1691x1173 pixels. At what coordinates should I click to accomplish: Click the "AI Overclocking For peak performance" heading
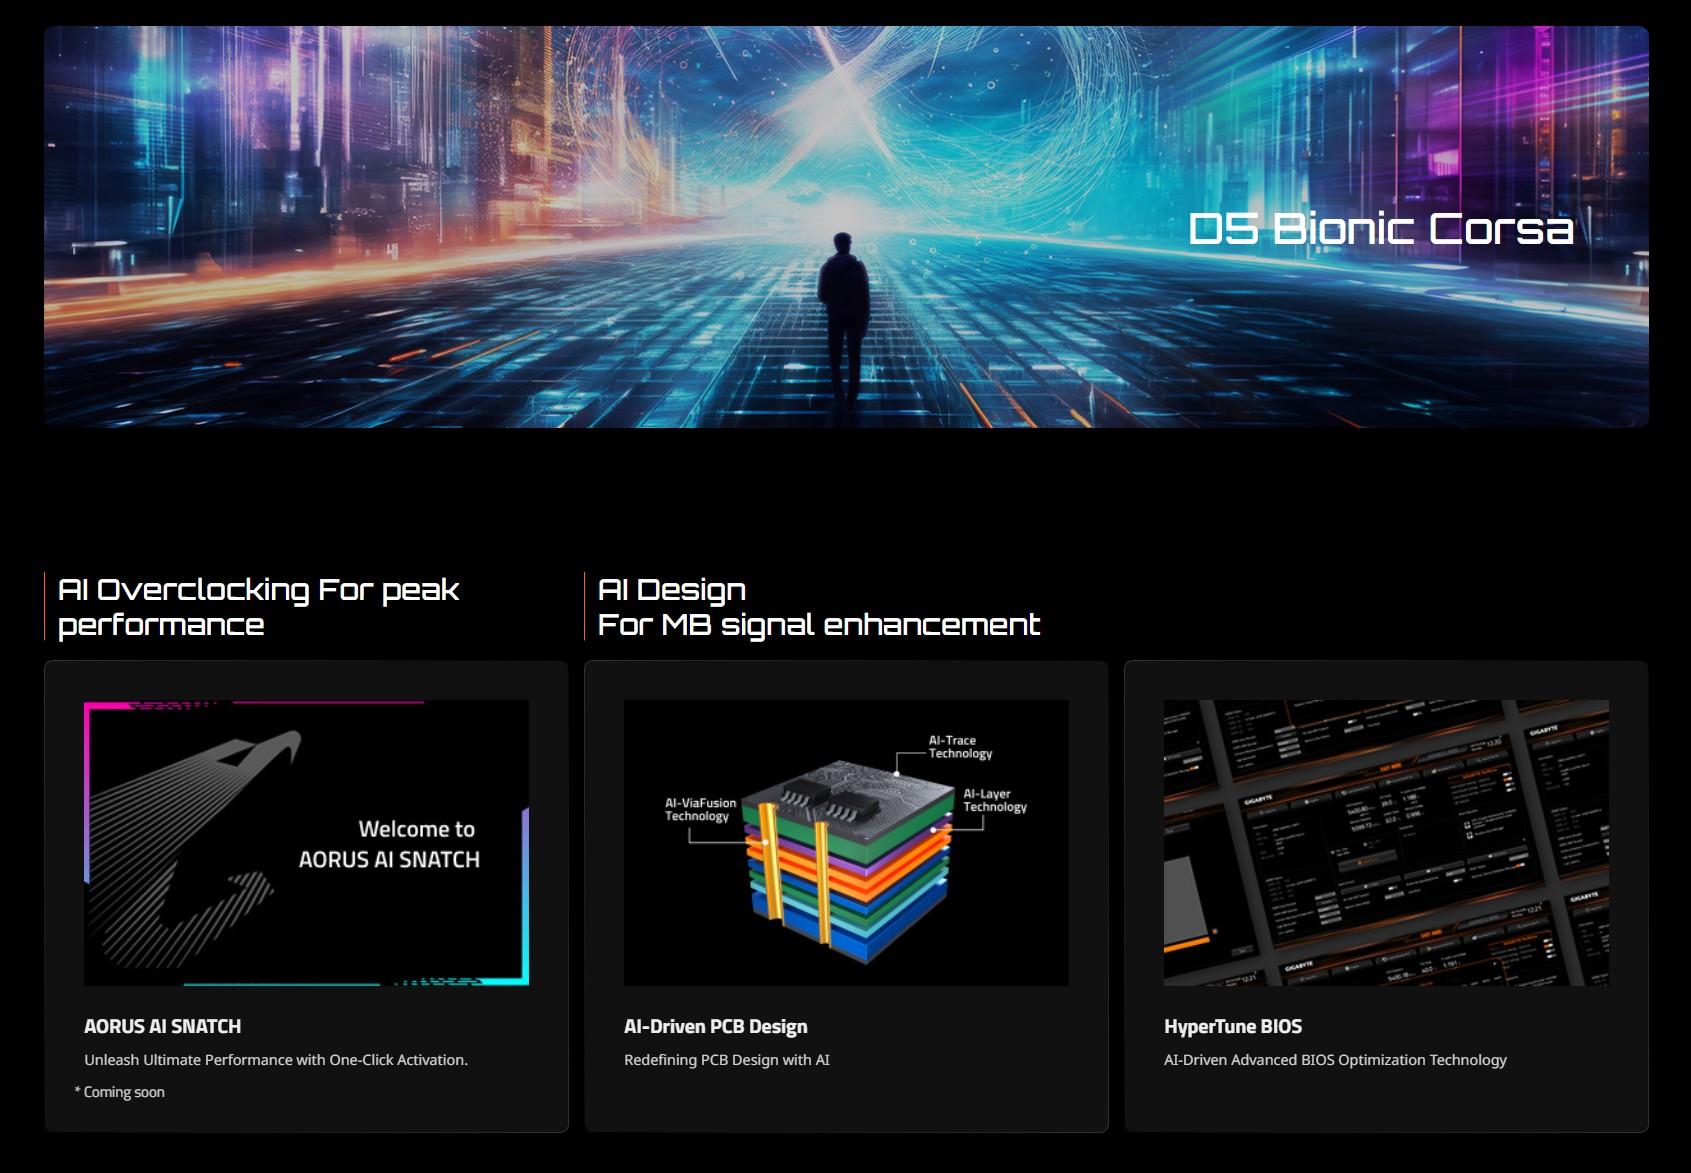pyautogui.click(x=258, y=607)
